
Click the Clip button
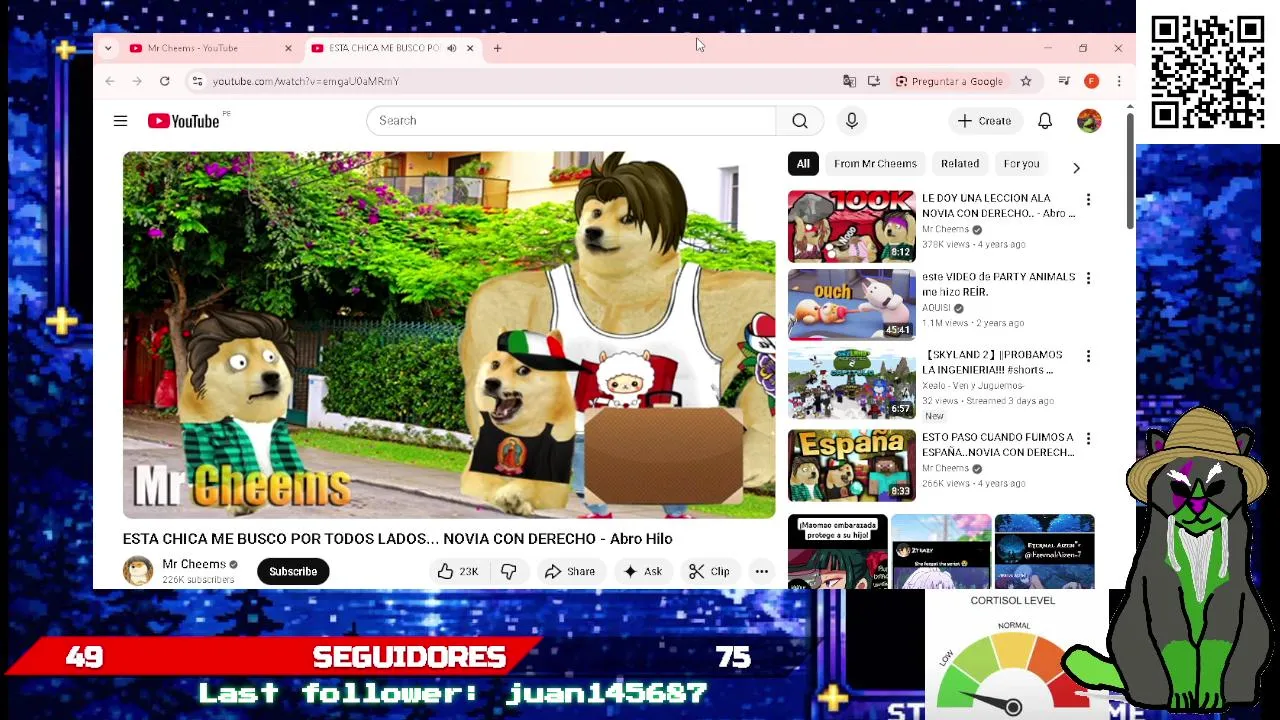(709, 571)
